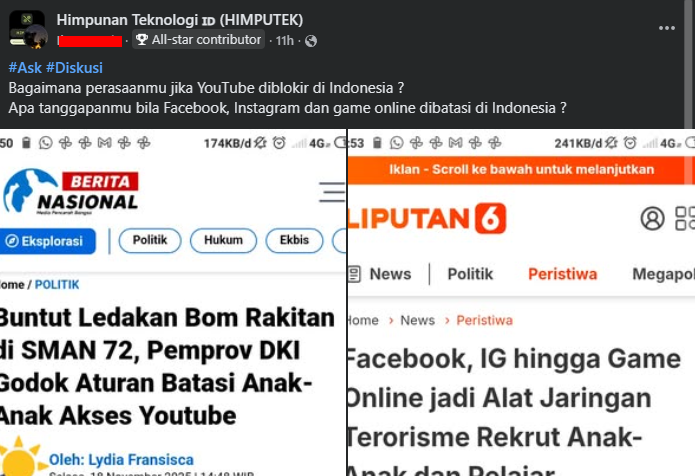
Task: Click the trophy All-star contributor badge
Action: (x=199, y=40)
